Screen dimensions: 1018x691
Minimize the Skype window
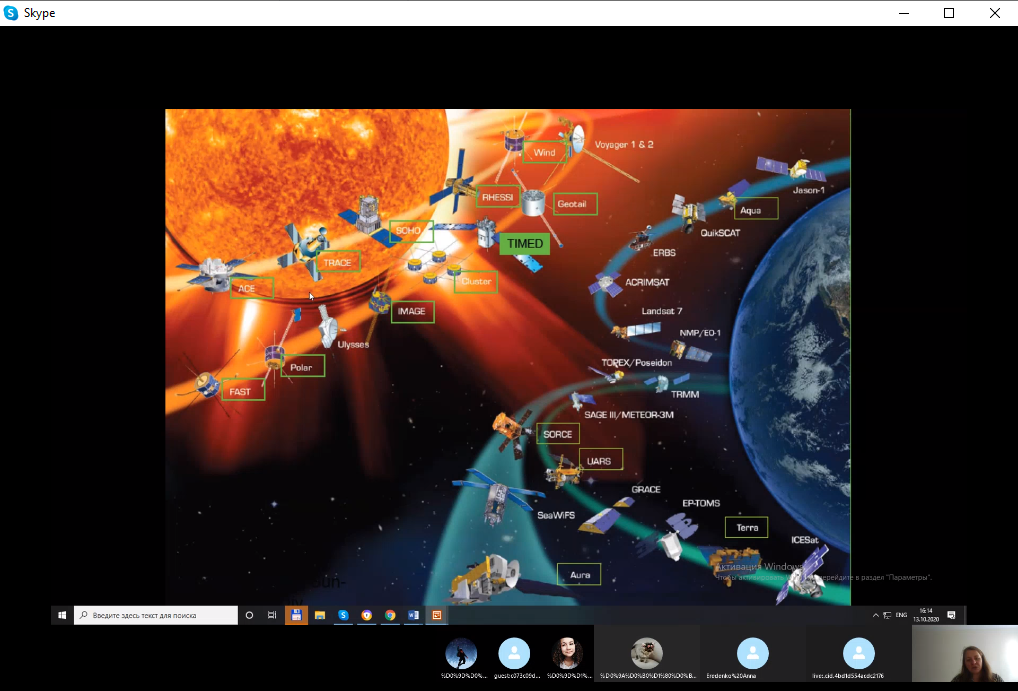point(904,13)
